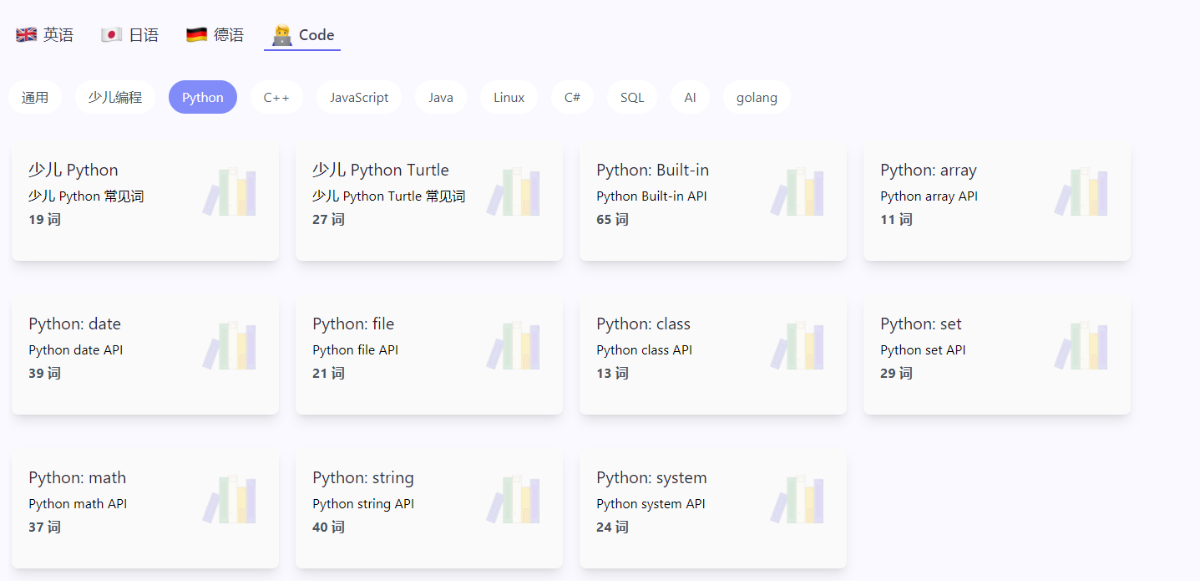
Task: Open the Linux category
Action: [x=508, y=98]
